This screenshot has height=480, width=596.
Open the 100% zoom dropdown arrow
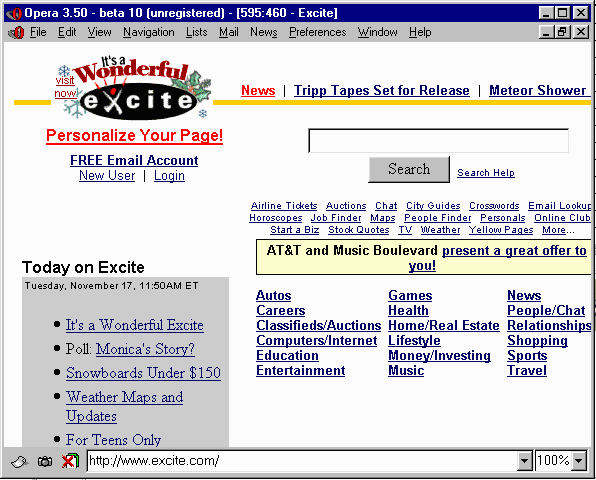click(x=579, y=461)
